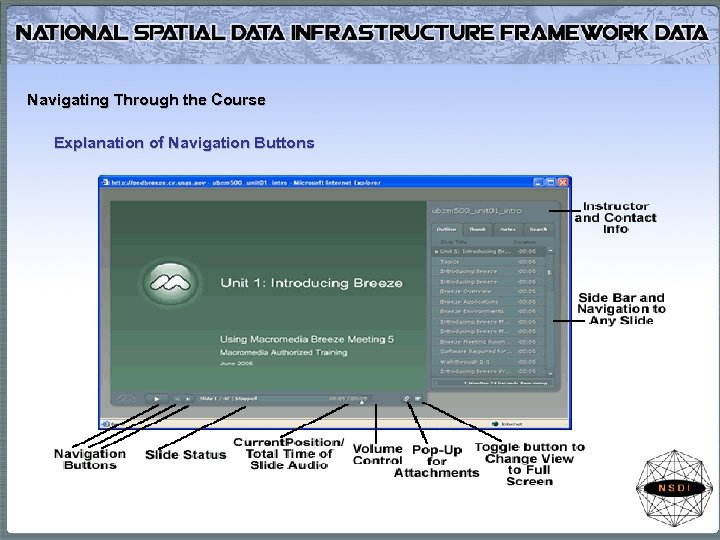Click the 'ubzm500_unit01_intro' presentation title
The height and width of the screenshot is (540, 720).
coord(477,211)
